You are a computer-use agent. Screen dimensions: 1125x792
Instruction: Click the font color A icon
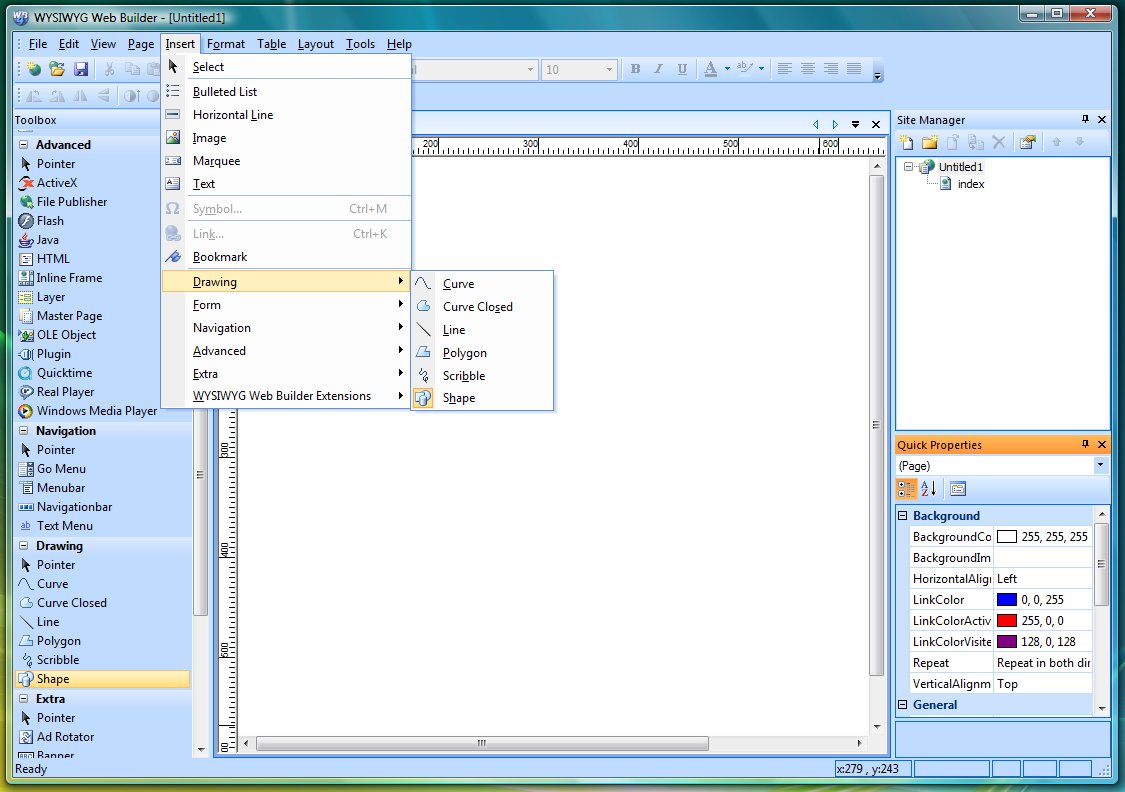710,69
